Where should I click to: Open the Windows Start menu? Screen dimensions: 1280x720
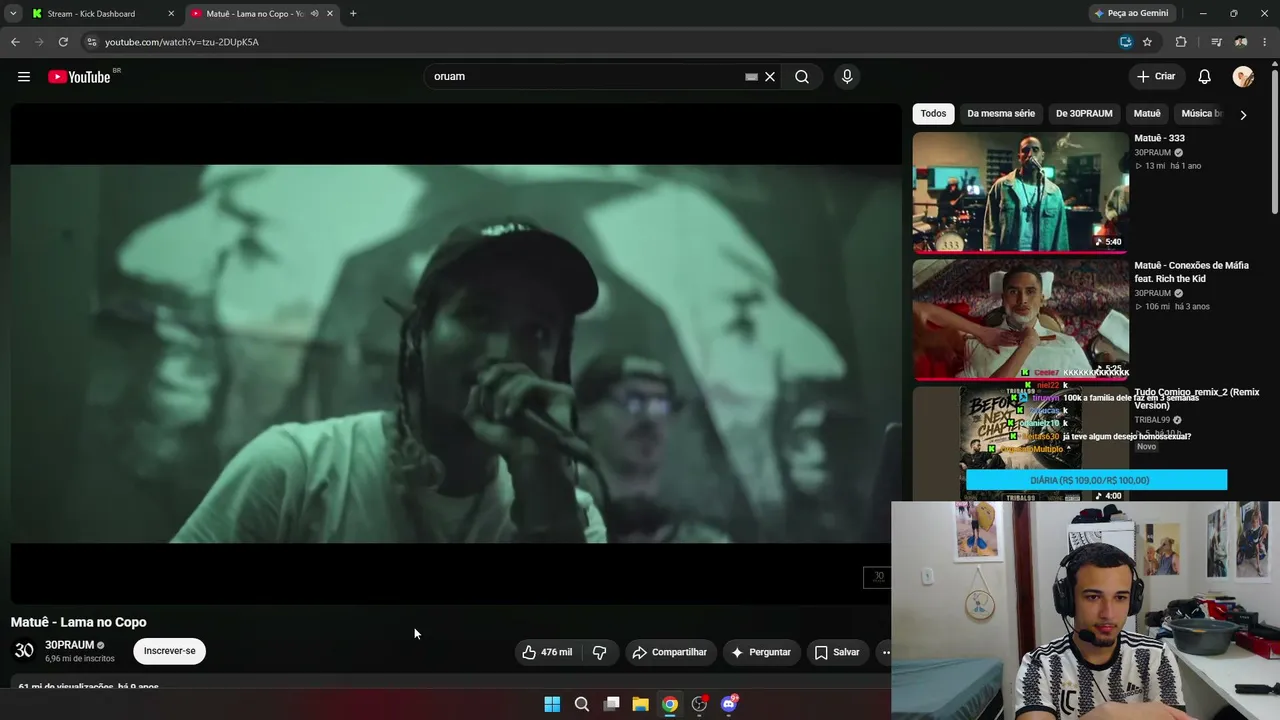(x=552, y=704)
